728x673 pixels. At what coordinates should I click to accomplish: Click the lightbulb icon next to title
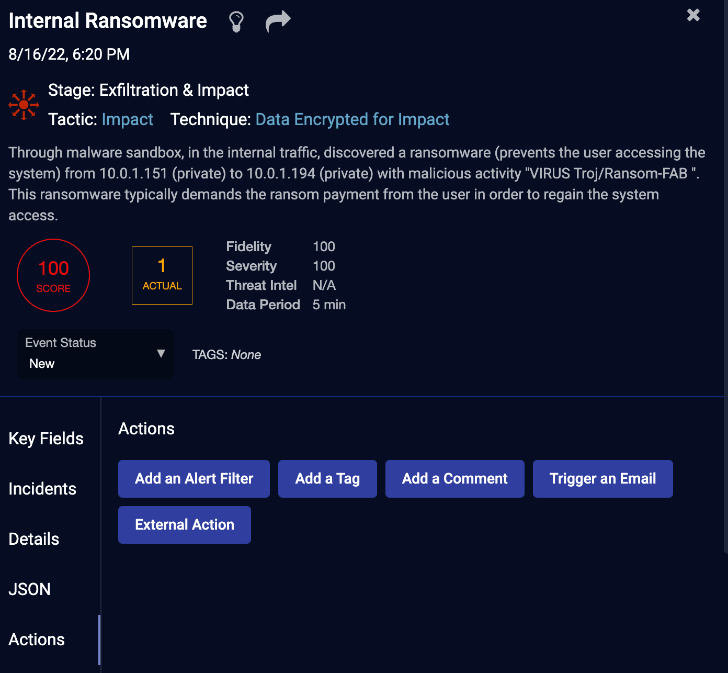pyautogui.click(x=236, y=21)
